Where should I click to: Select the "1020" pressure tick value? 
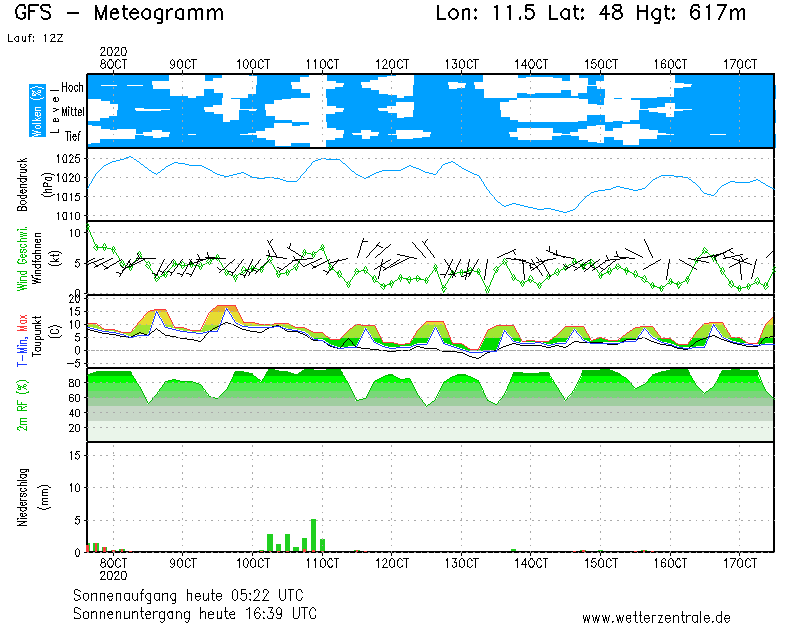coord(68,178)
